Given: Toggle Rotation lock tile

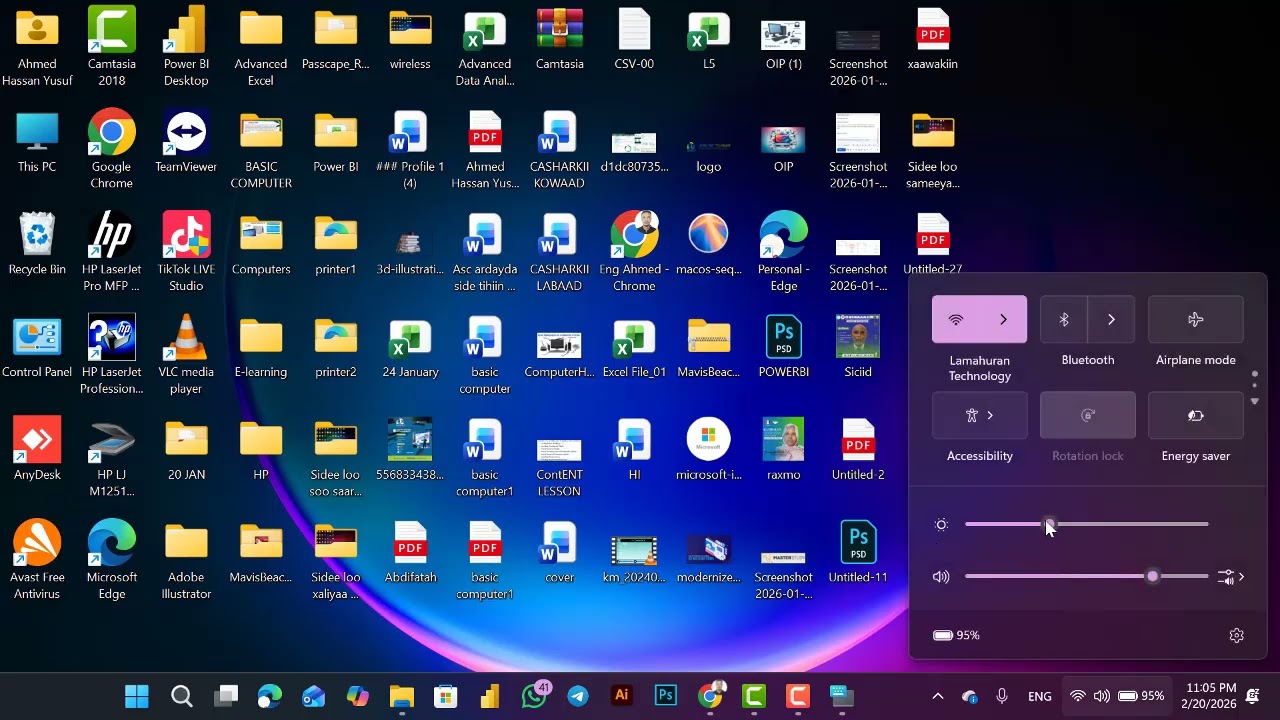Looking at the screenshot, I should (x=1088, y=416).
